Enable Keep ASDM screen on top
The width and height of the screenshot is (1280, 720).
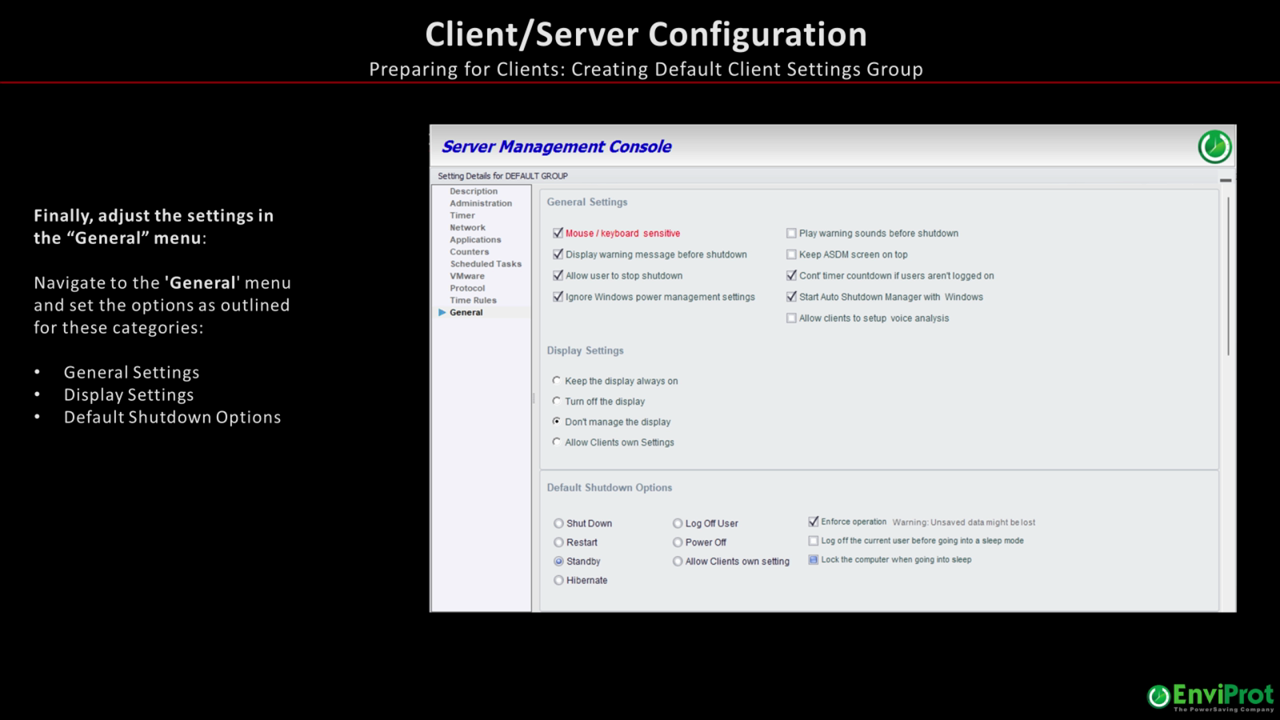tap(791, 254)
